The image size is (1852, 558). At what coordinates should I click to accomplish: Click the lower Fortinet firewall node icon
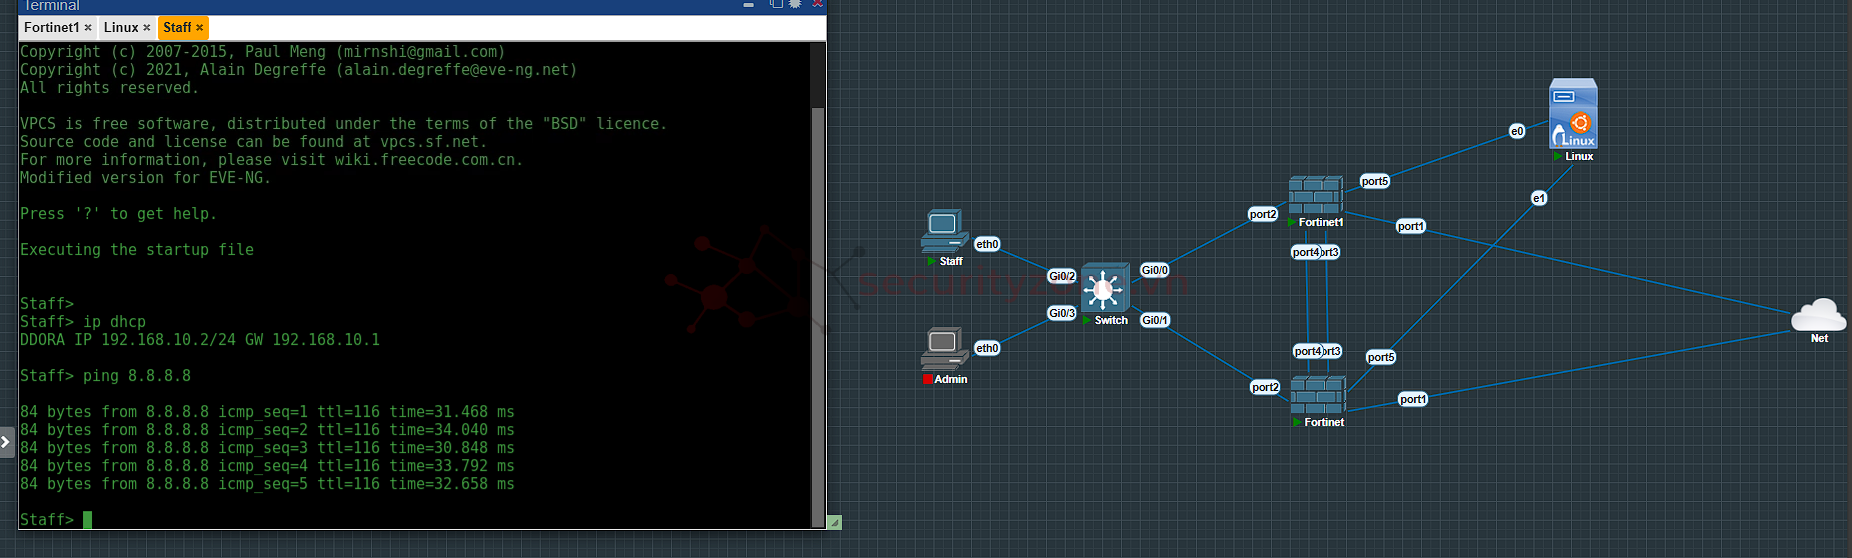tap(1318, 395)
